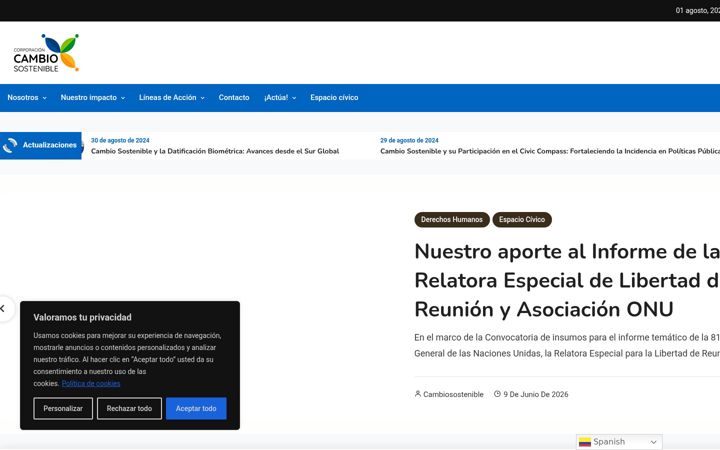This screenshot has width=720, height=450.
Task: Open the Nuestro impacto menu
Action: click(93, 97)
